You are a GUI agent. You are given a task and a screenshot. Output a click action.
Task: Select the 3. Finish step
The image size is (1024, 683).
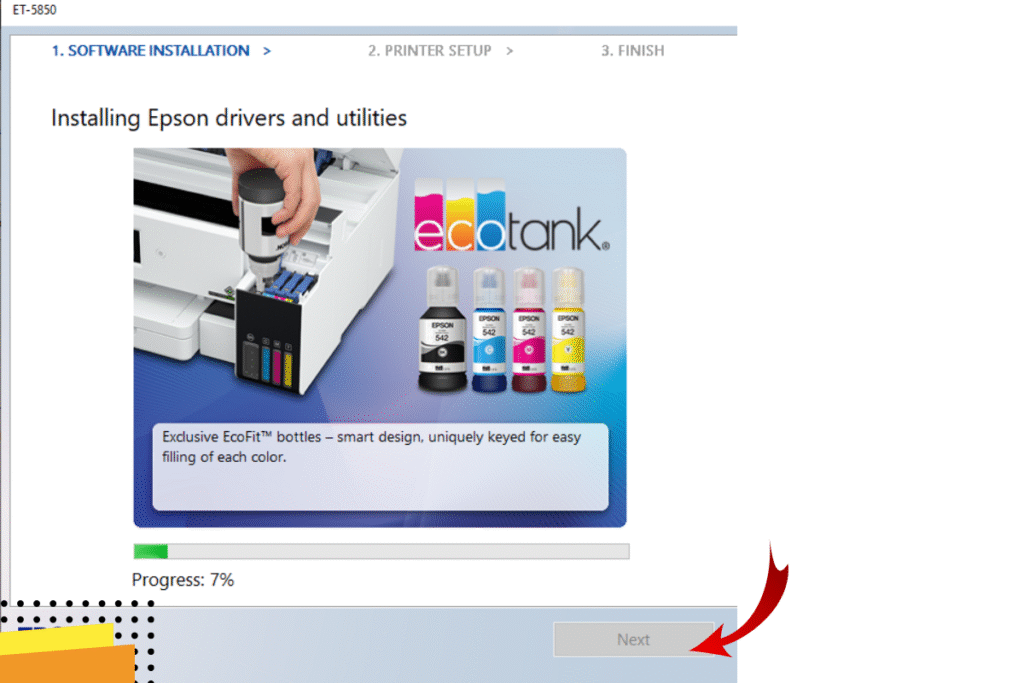click(x=632, y=51)
